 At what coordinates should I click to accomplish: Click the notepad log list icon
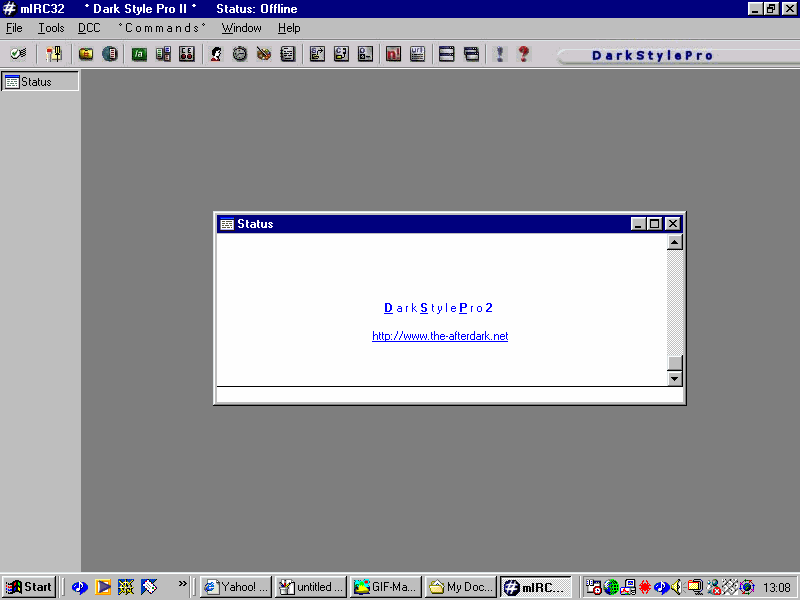pyautogui.click(x=288, y=54)
